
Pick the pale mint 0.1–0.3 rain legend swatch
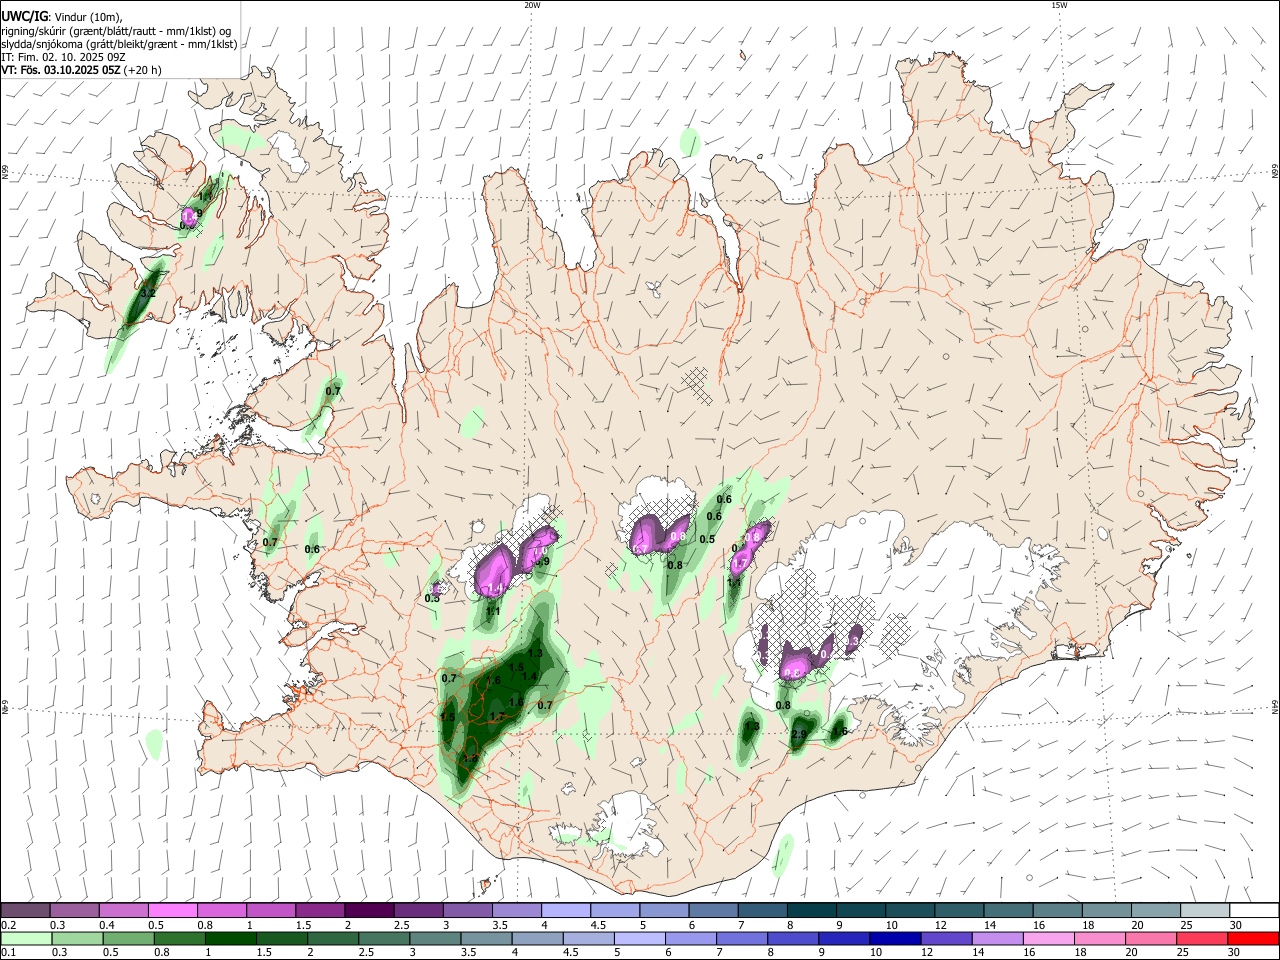coord(26,938)
